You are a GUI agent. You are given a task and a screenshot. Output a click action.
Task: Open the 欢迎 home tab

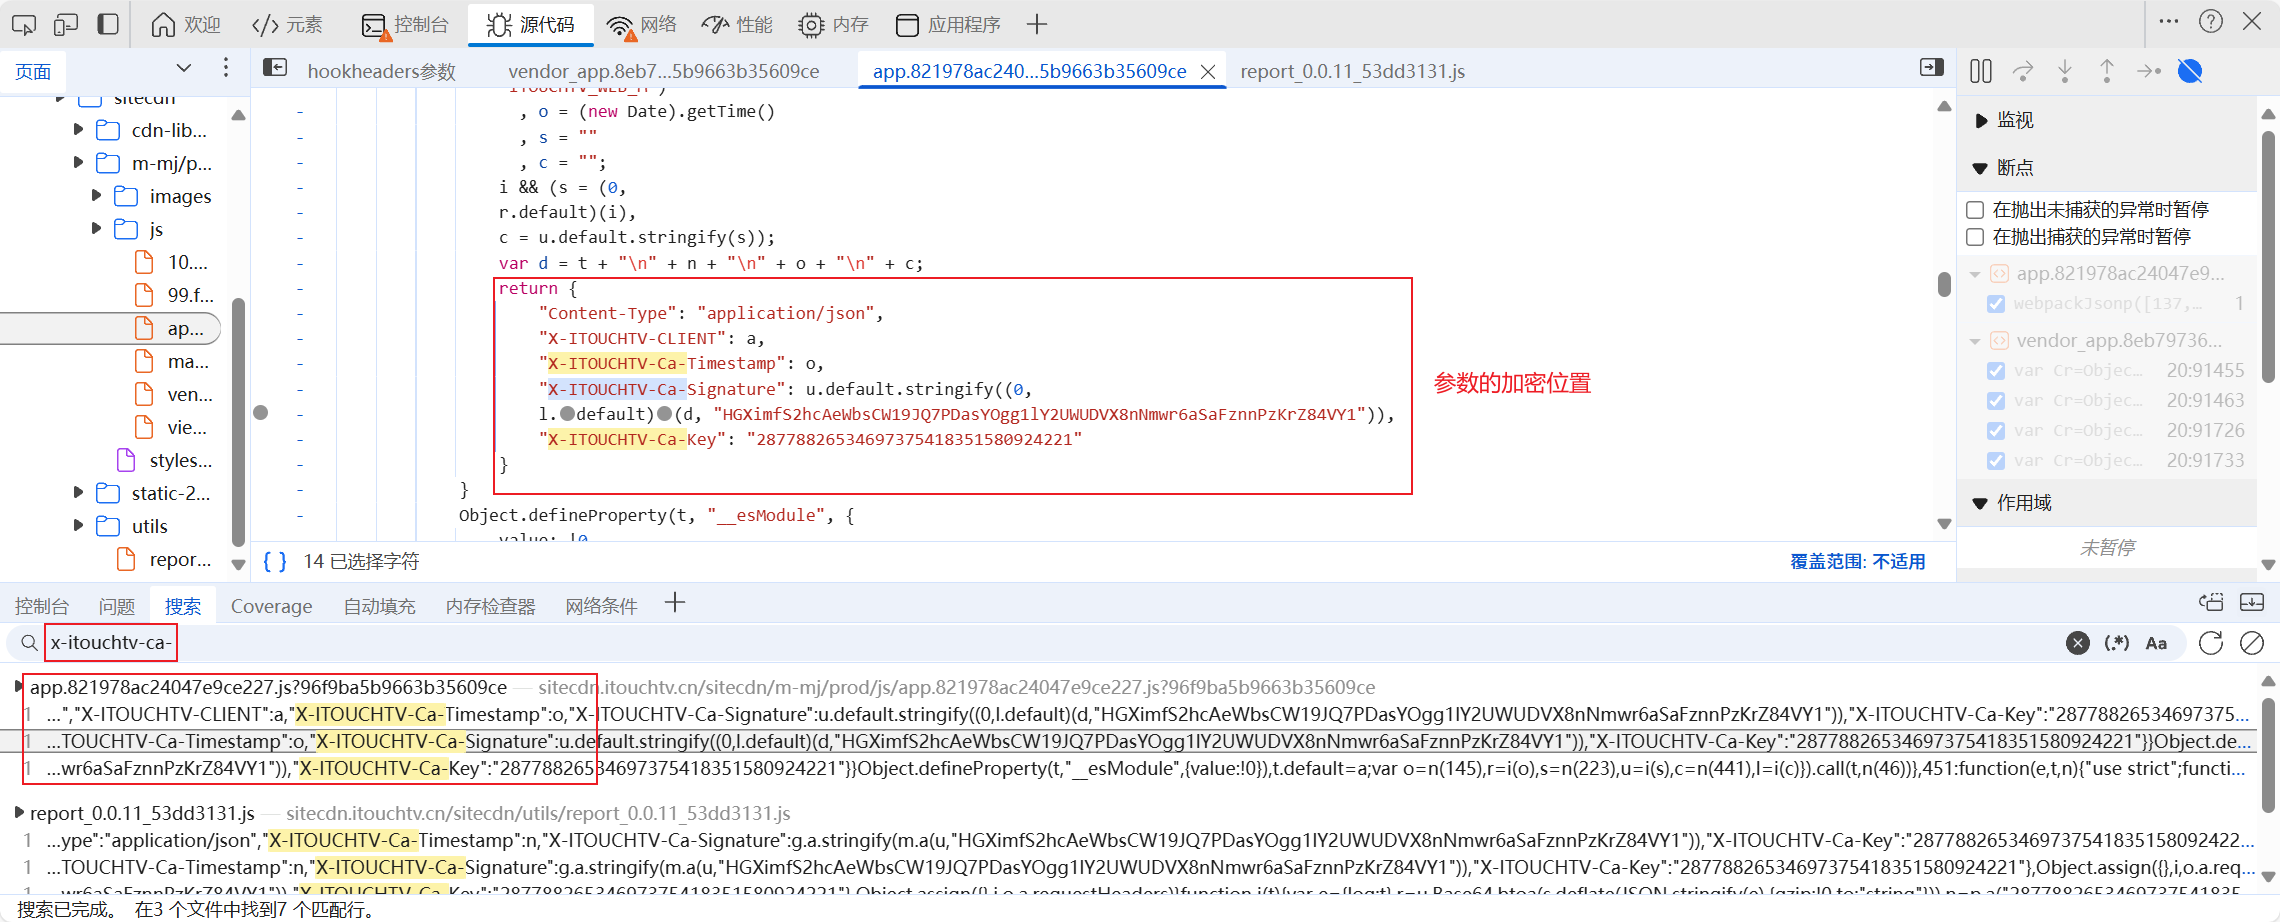coord(185,24)
